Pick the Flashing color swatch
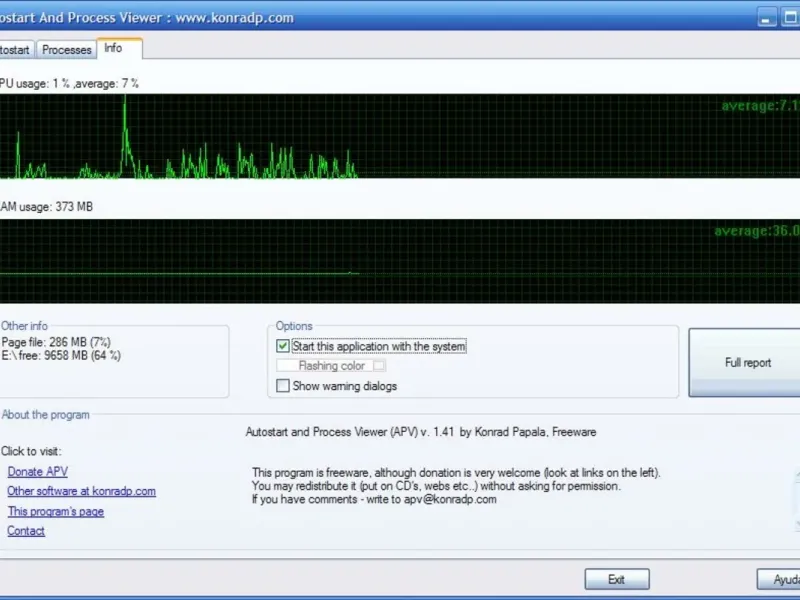The image size is (800, 600). click(x=379, y=365)
